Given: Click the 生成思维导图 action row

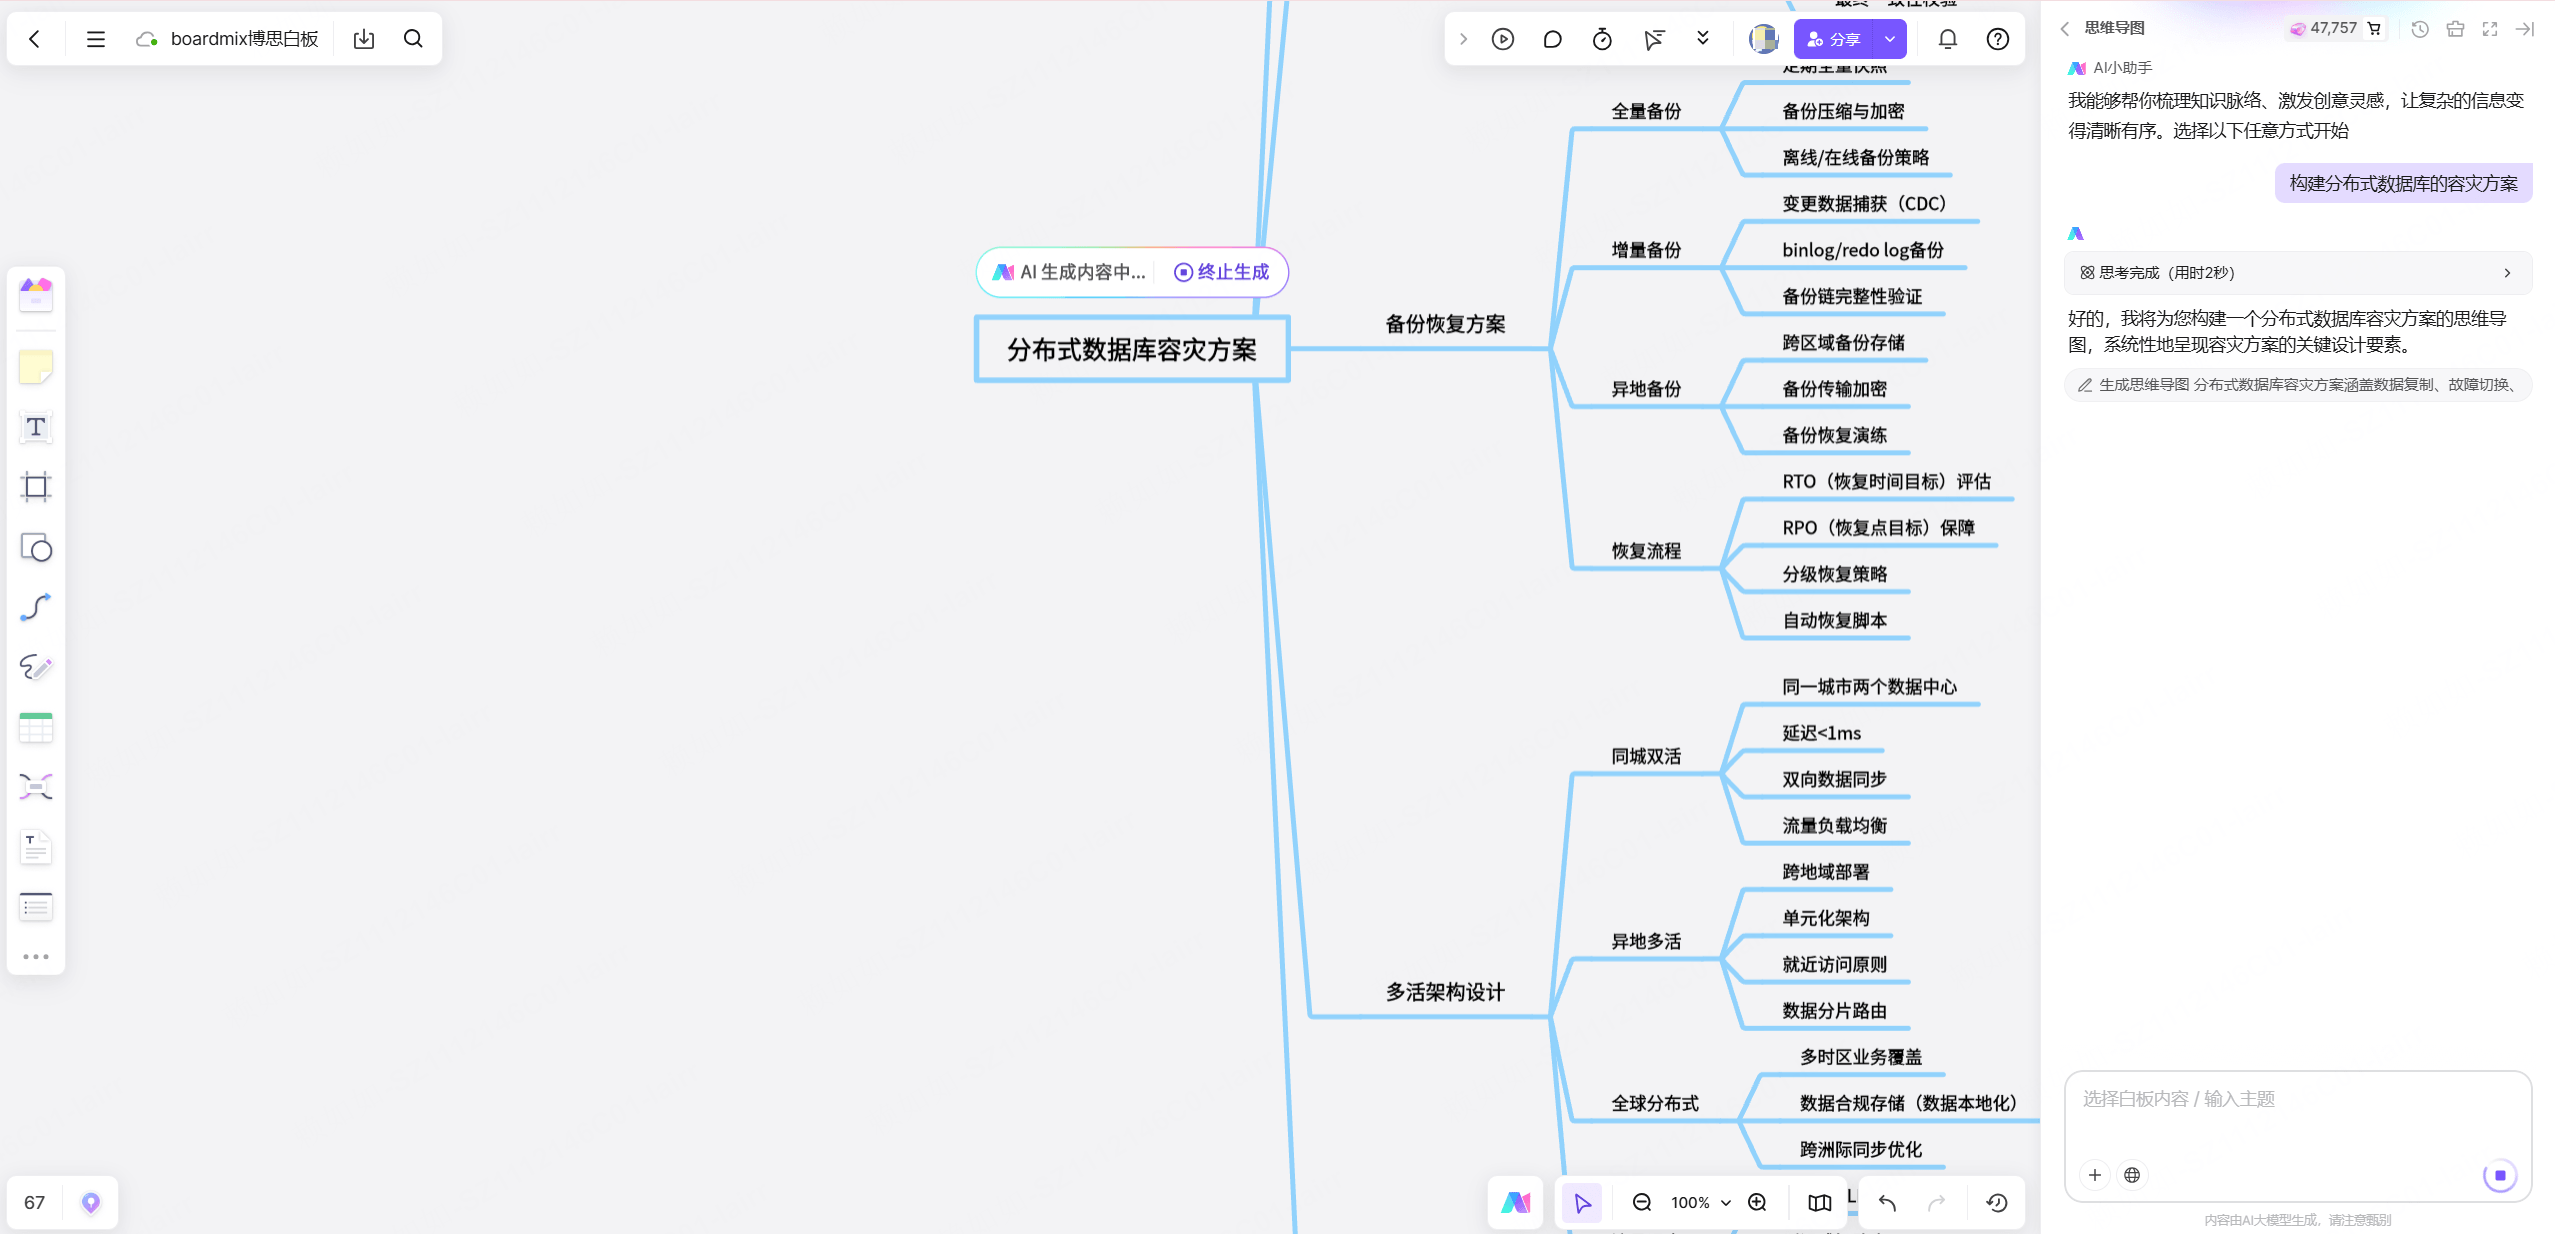Looking at the screenshot, I should 2298,384.
